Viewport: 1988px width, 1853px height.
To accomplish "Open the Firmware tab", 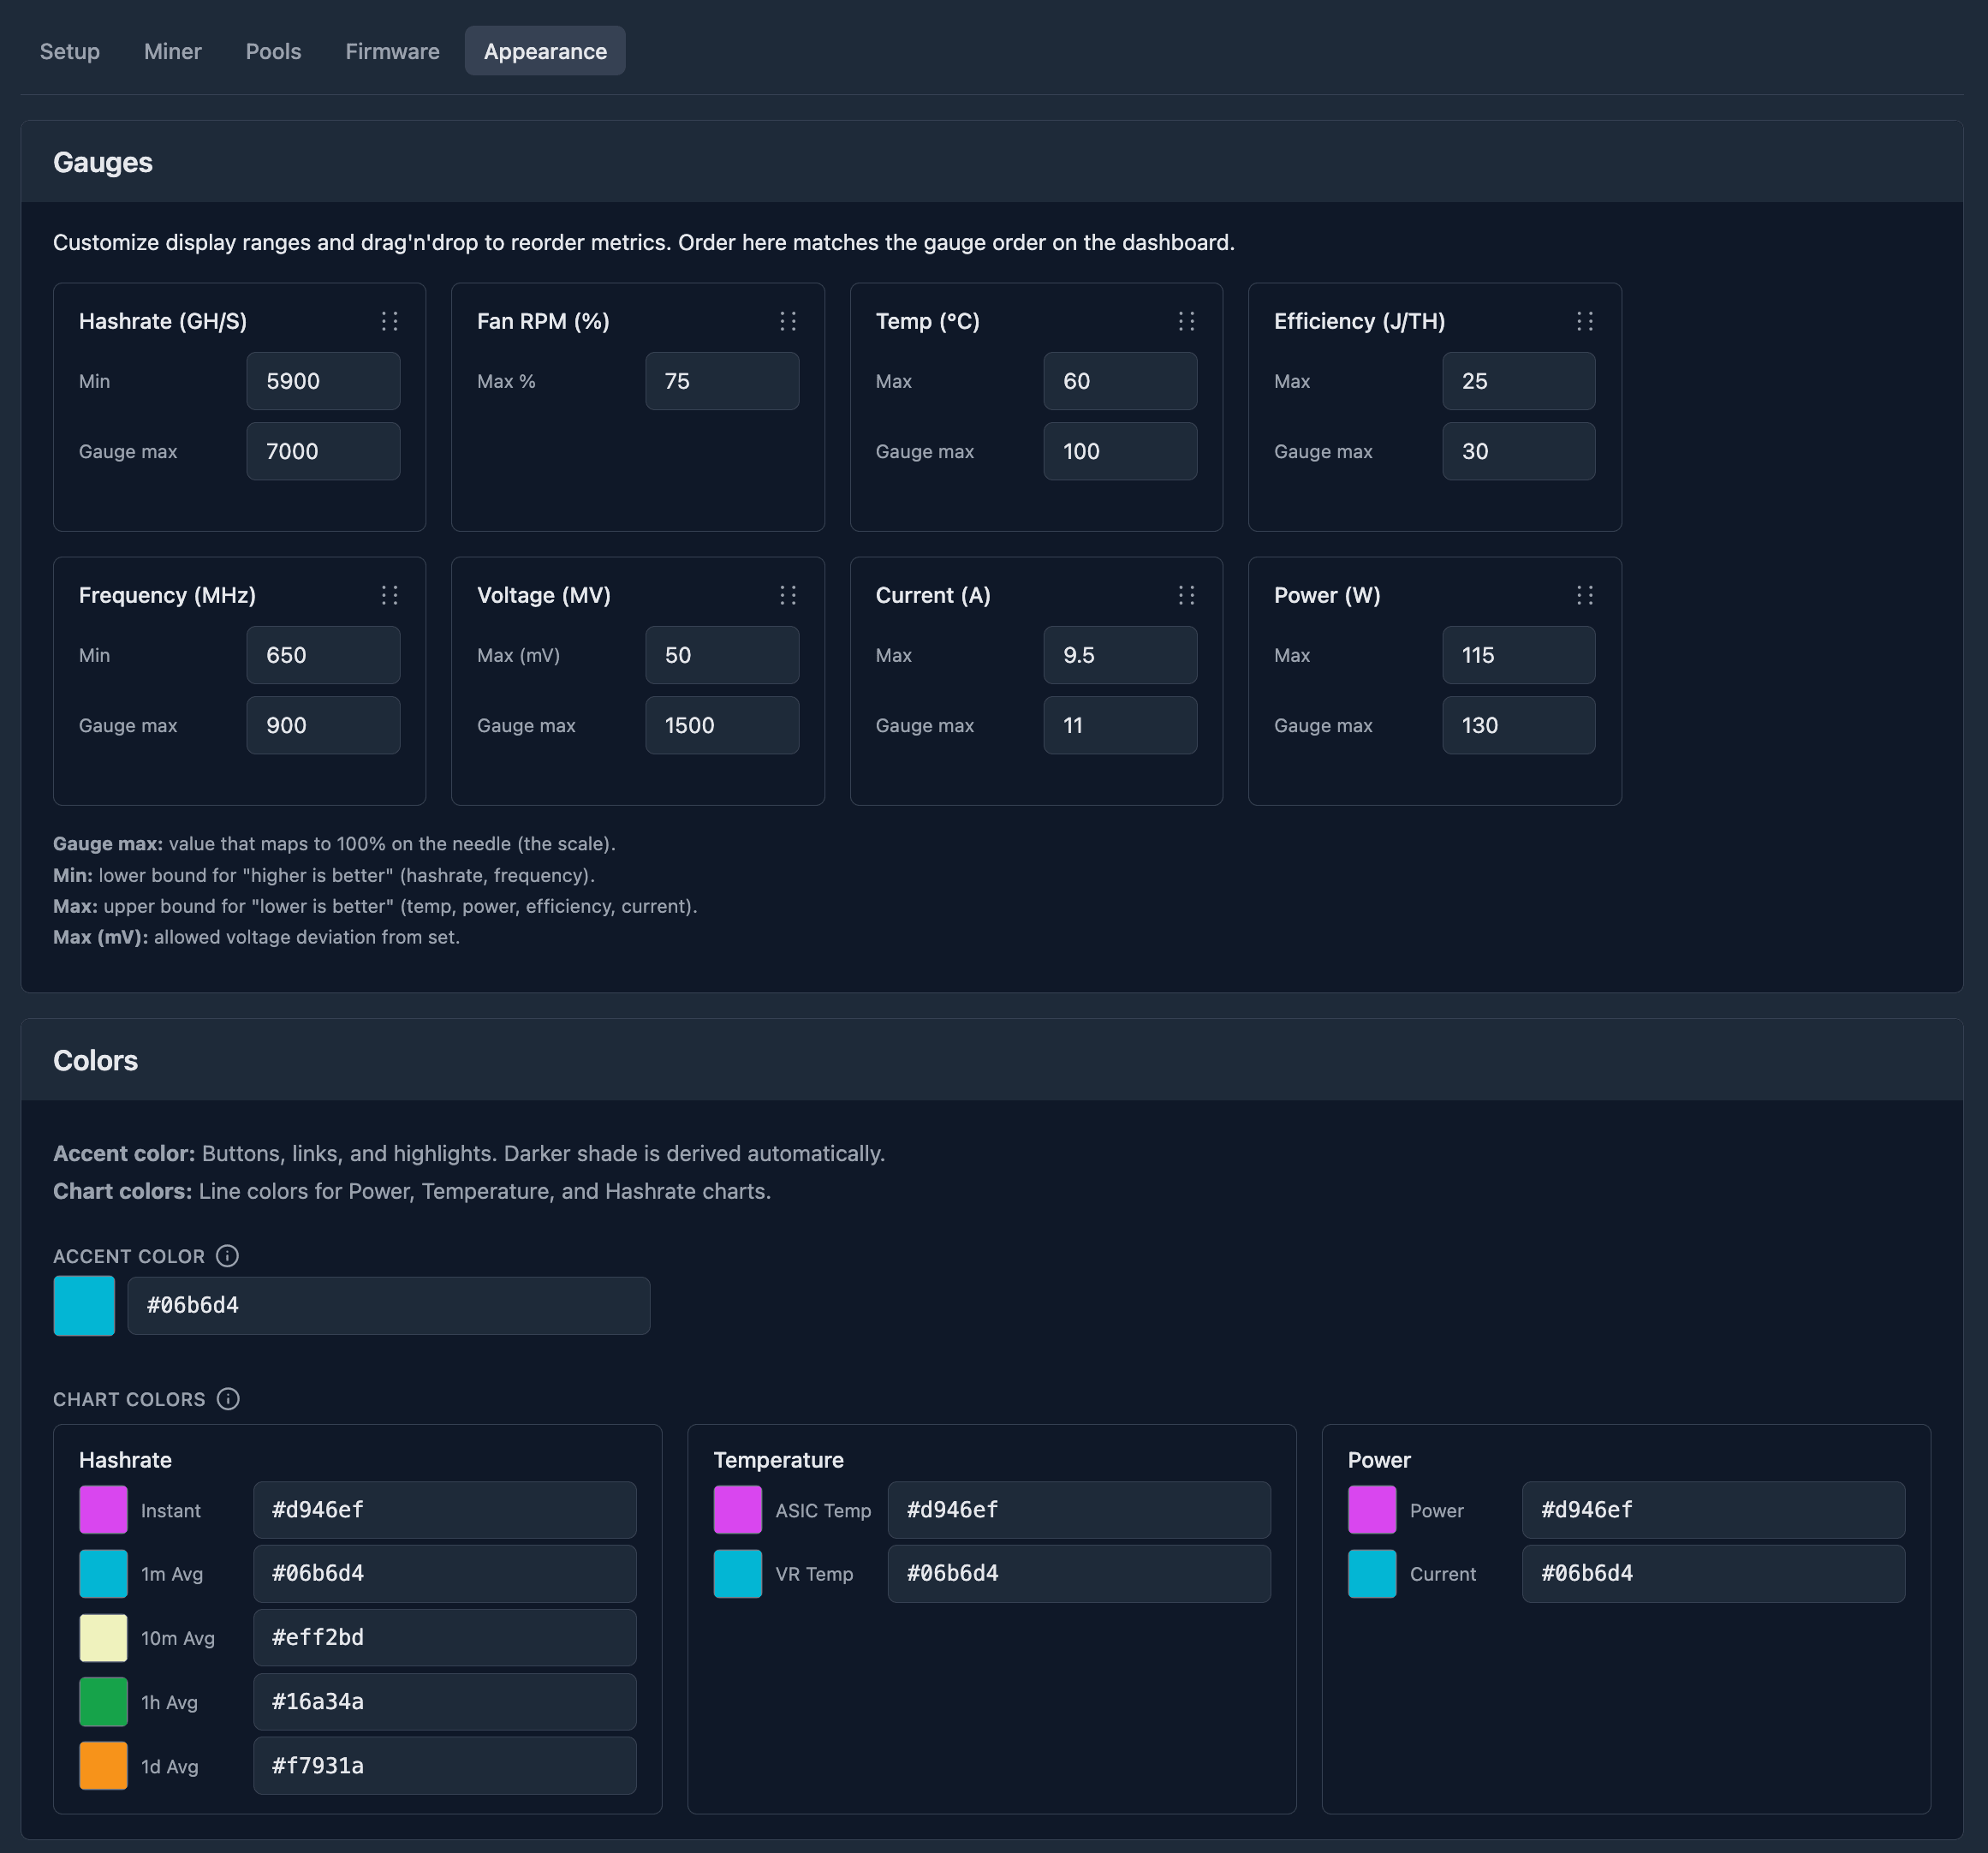I will point(392,51).
